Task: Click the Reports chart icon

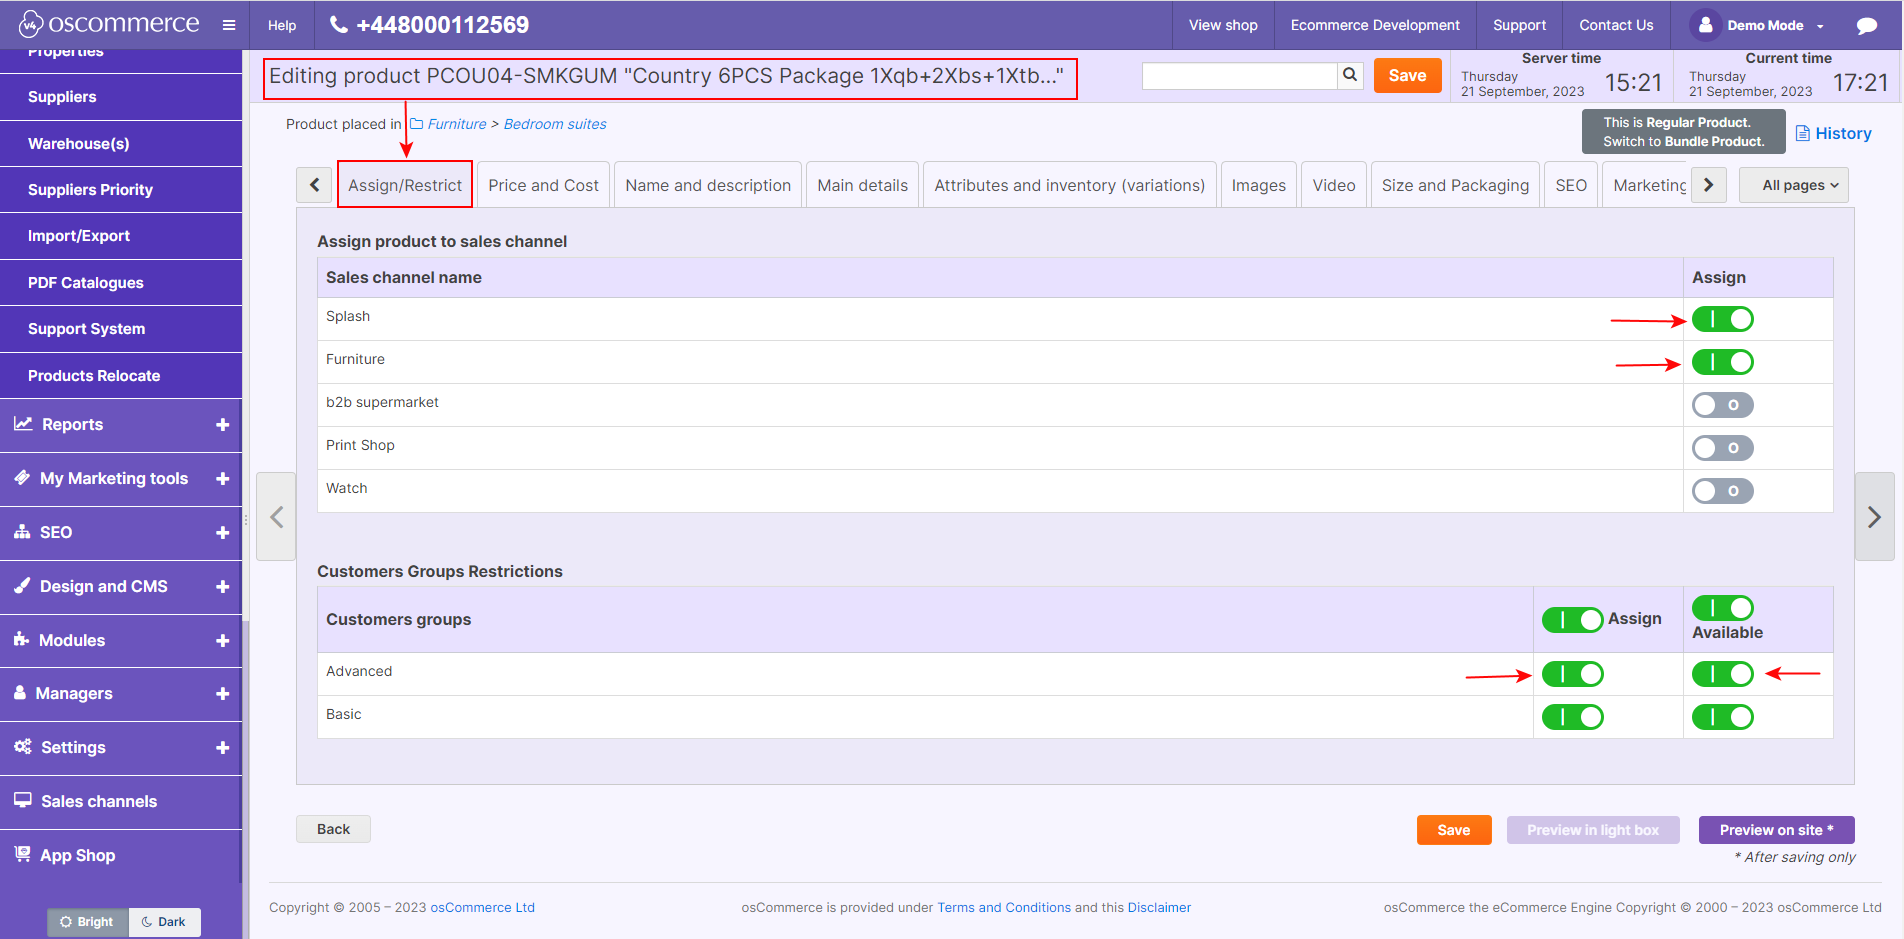Action: pyautogui.click(x=23, y=424)
